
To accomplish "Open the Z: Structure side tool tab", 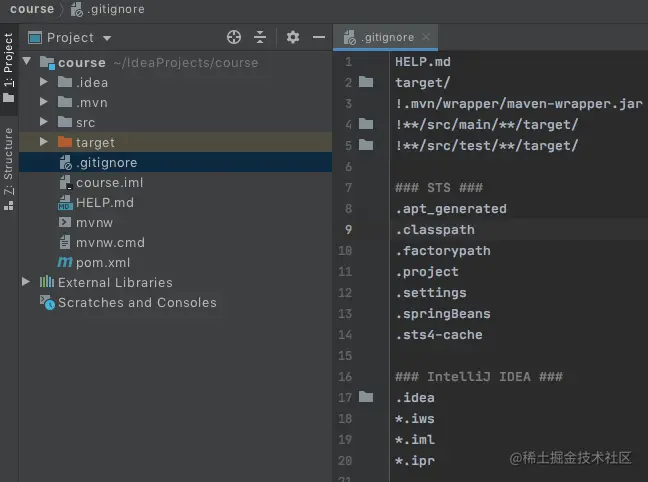I will pyautogui.click(x=9, y=170).
